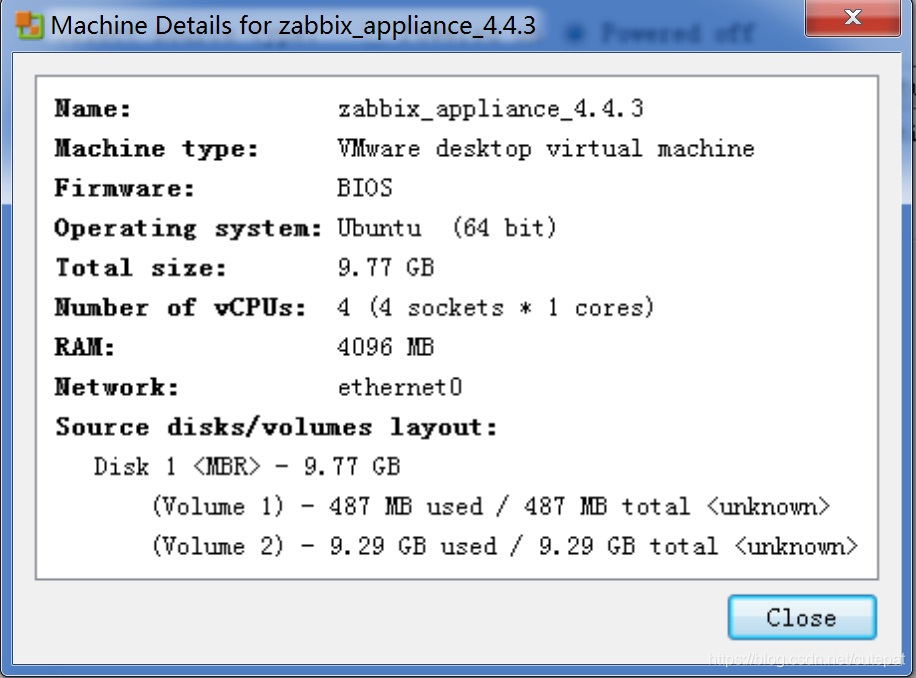Image resolution: width=916 pixels, height=678 pixels.
Task: Click the 'Total size:' label
Action: pyautogui.click(x=141, y=267)
